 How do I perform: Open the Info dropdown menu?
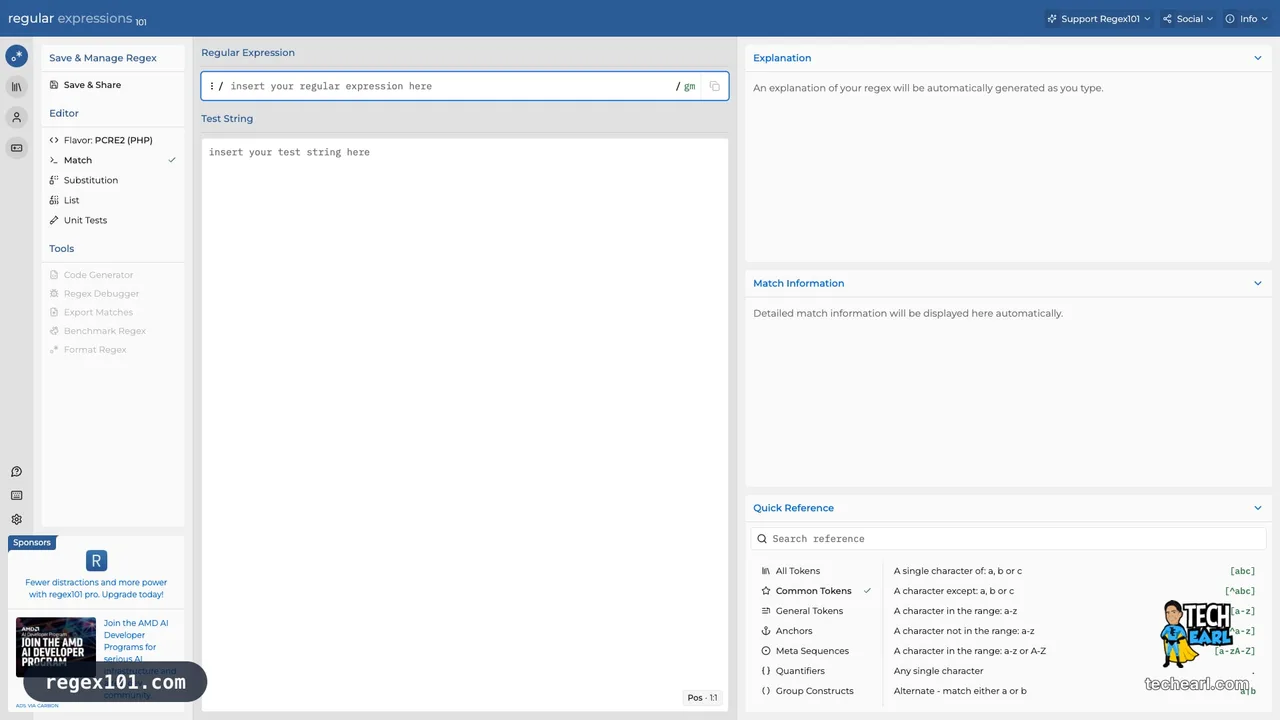1247,19
